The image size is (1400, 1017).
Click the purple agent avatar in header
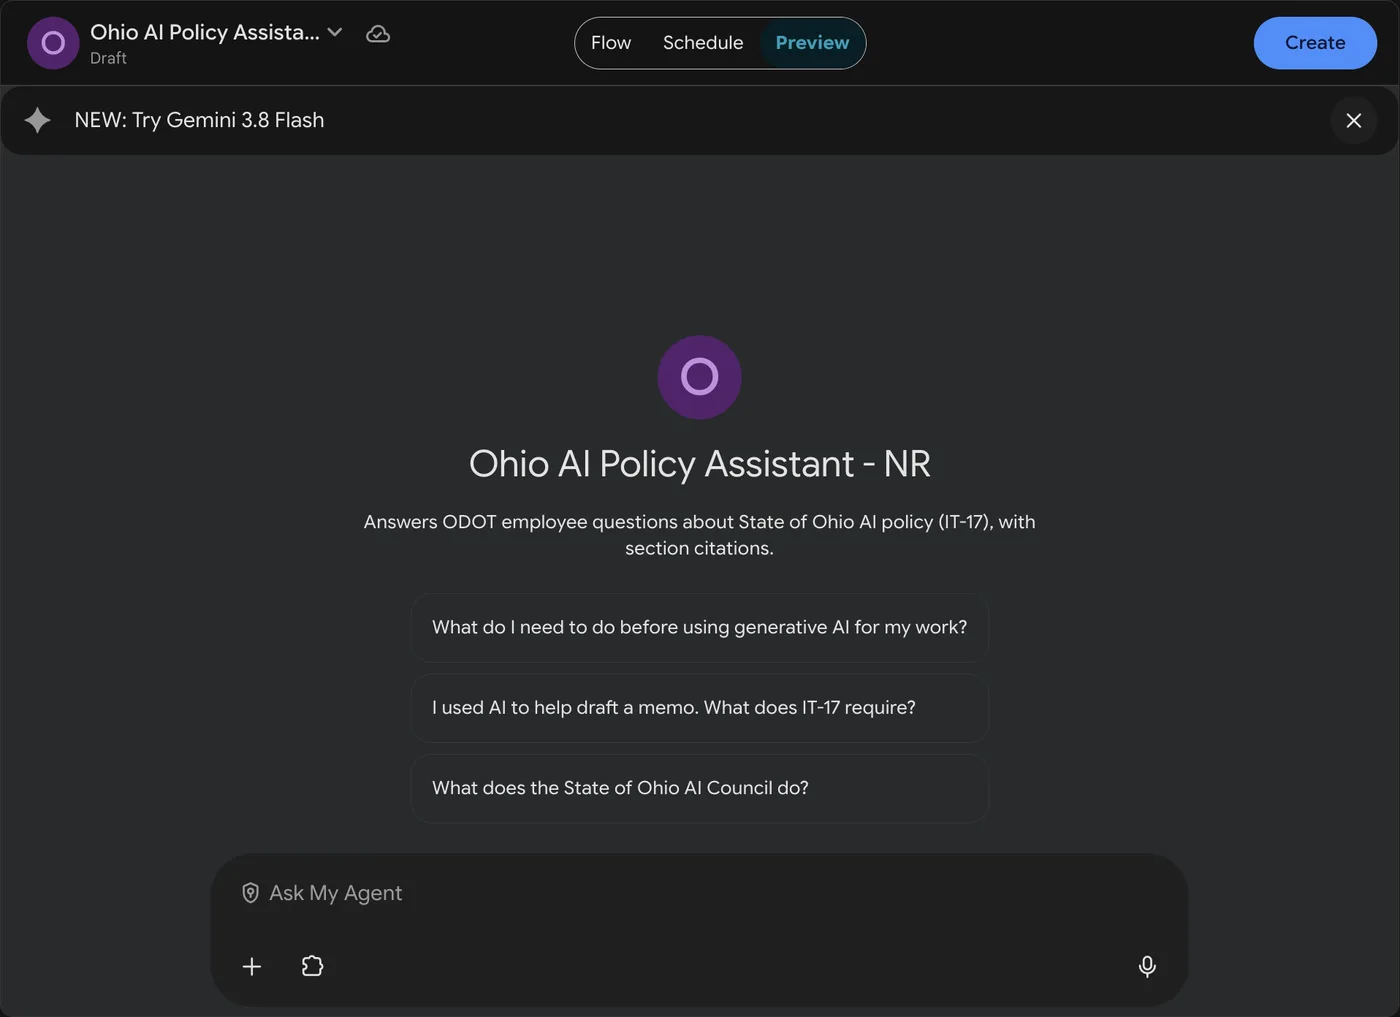(53, 43)
